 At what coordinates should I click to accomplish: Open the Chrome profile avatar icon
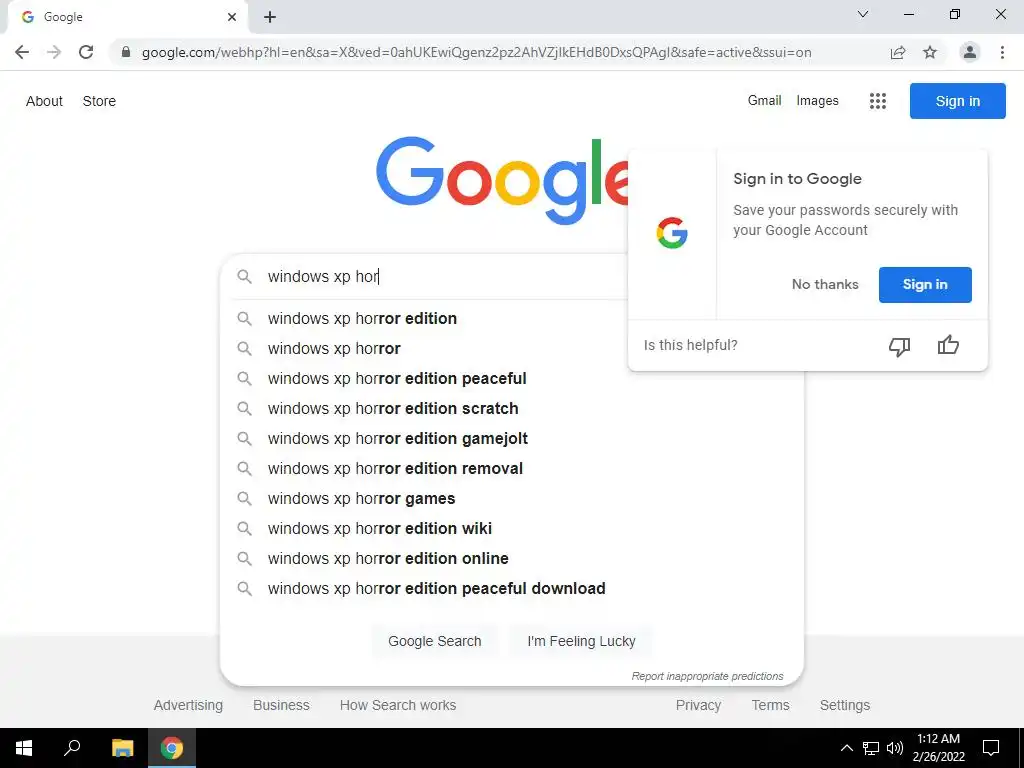coord(970,52)
